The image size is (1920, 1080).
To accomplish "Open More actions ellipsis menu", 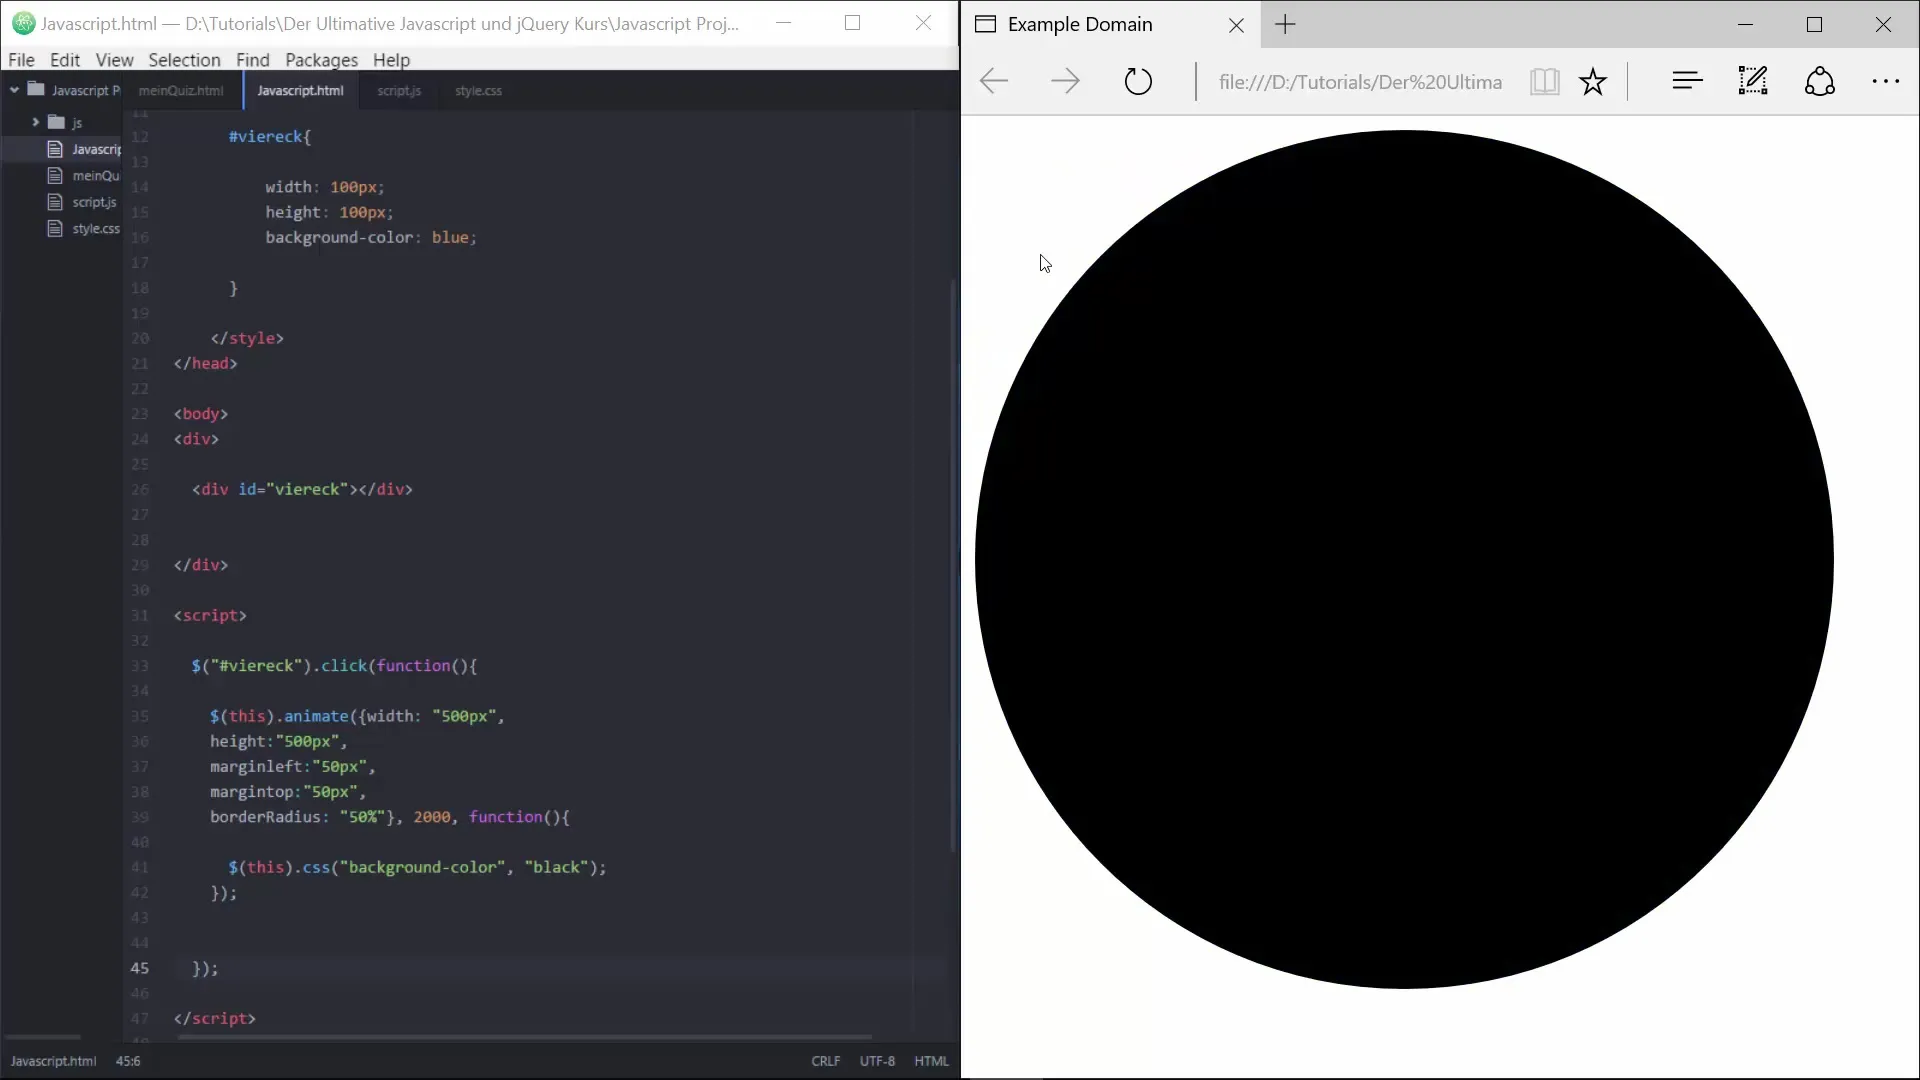I will coord(1885,81).
